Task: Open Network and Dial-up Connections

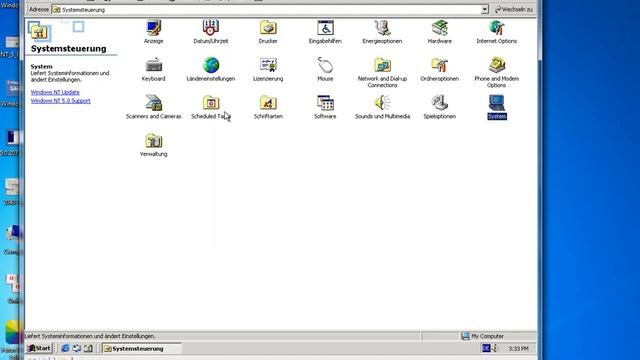Action: click(382, 72)
